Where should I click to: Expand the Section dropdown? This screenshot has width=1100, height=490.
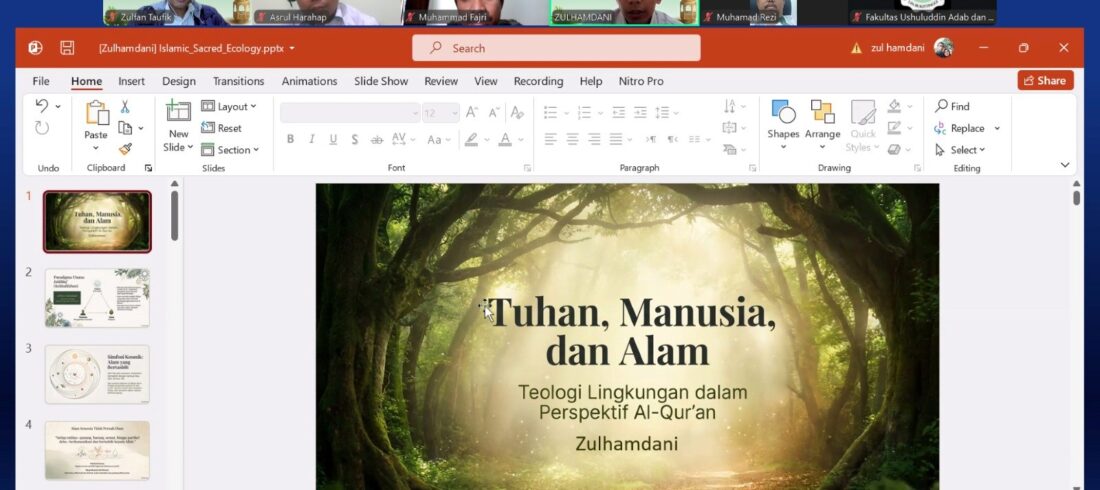230,150
